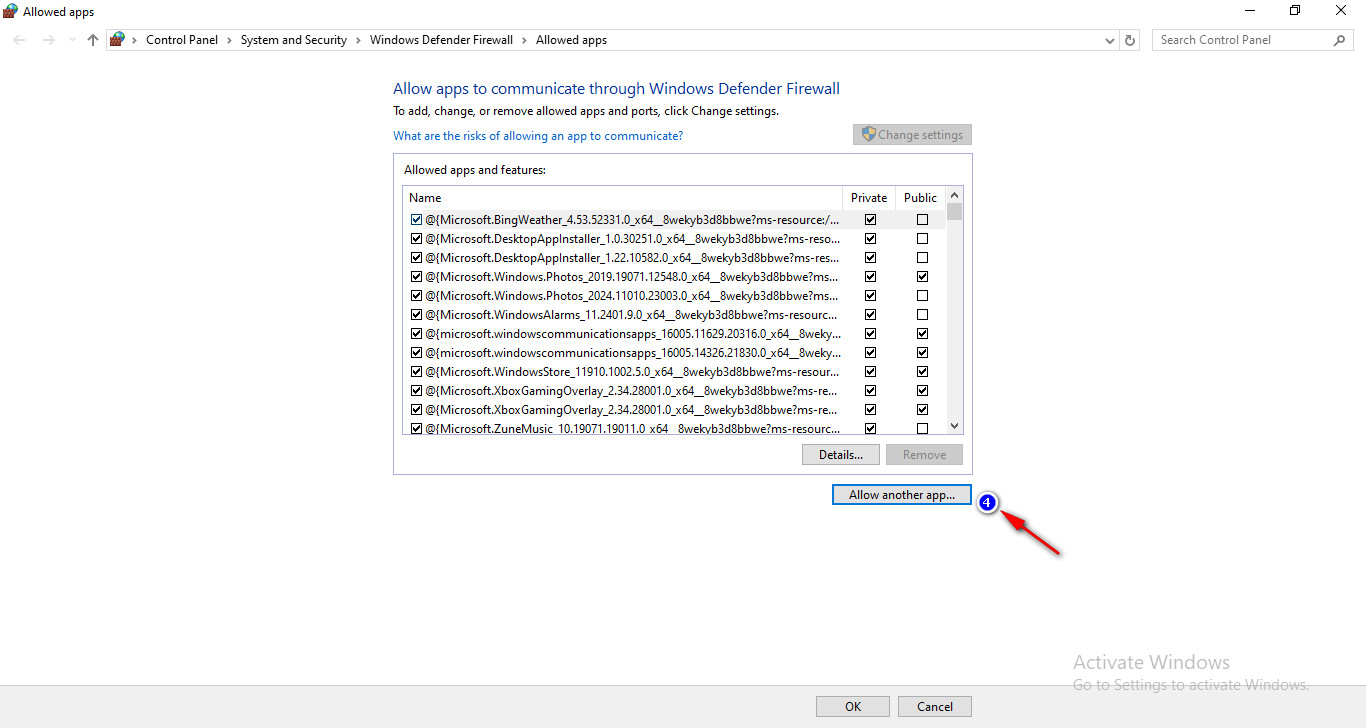Click the Allow another app button
The height and width of the screenshot is (728, 1366).
902,494
